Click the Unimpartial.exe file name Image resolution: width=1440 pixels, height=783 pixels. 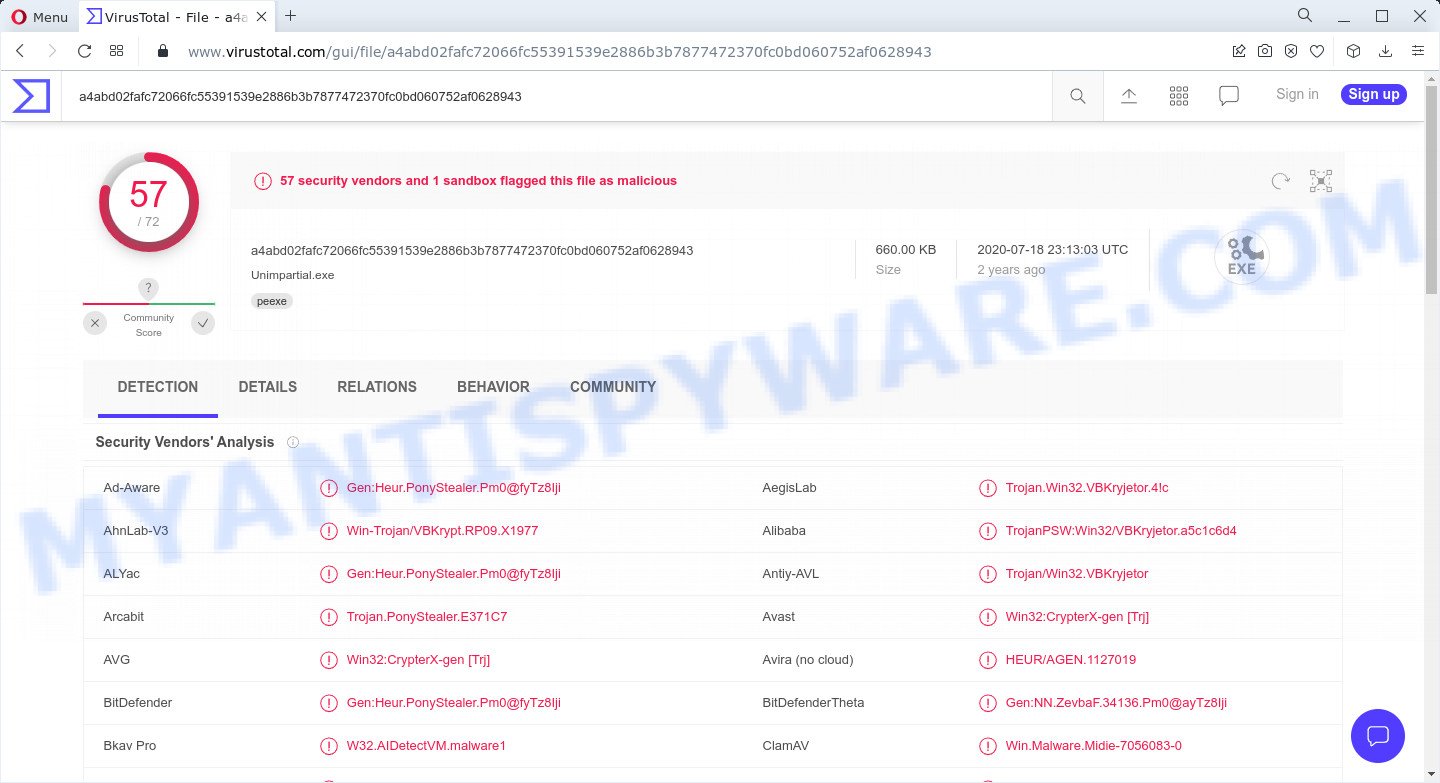[x=293, y=274]
